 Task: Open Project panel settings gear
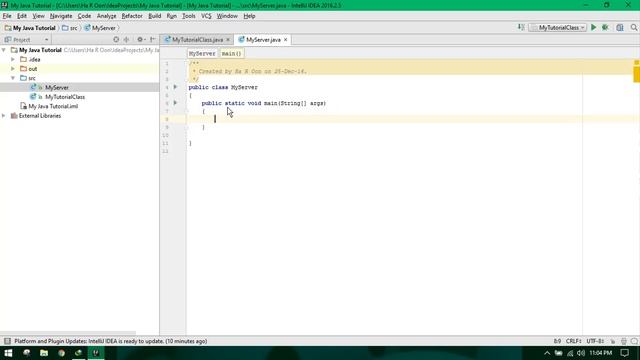click(x=140, y=40)
